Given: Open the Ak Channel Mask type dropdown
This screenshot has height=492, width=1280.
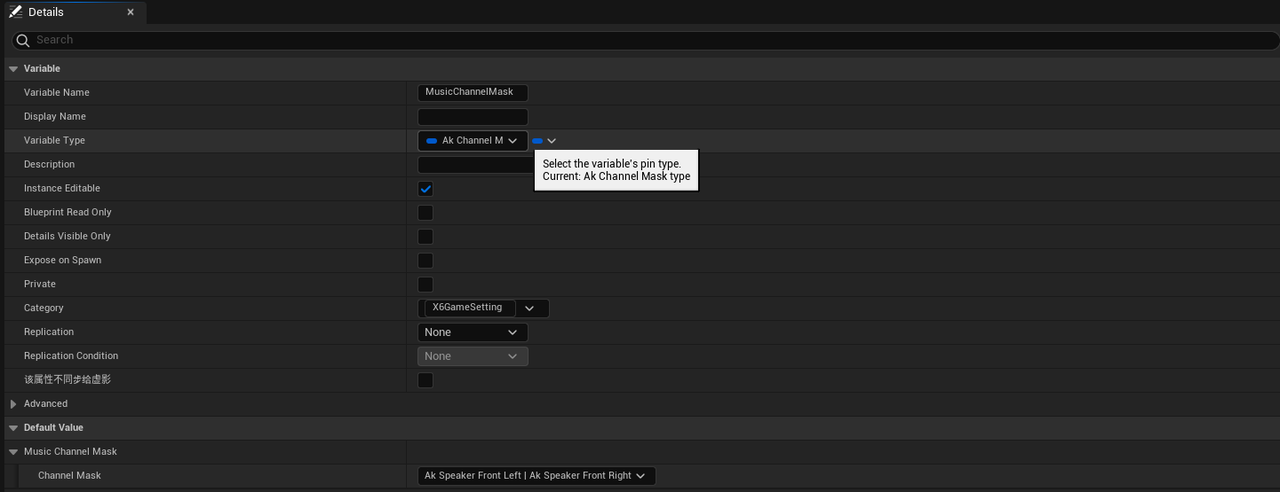Looking at the screenshot, I should click(472, 141).
